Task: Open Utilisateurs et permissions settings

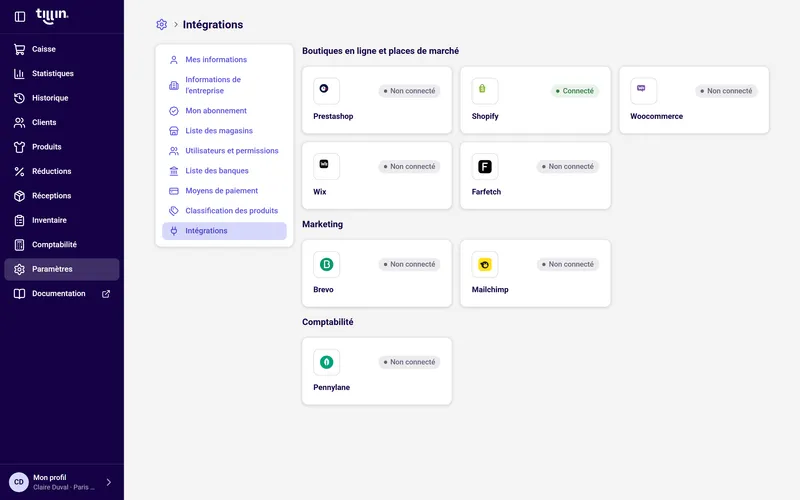Action: pos(224,151)
